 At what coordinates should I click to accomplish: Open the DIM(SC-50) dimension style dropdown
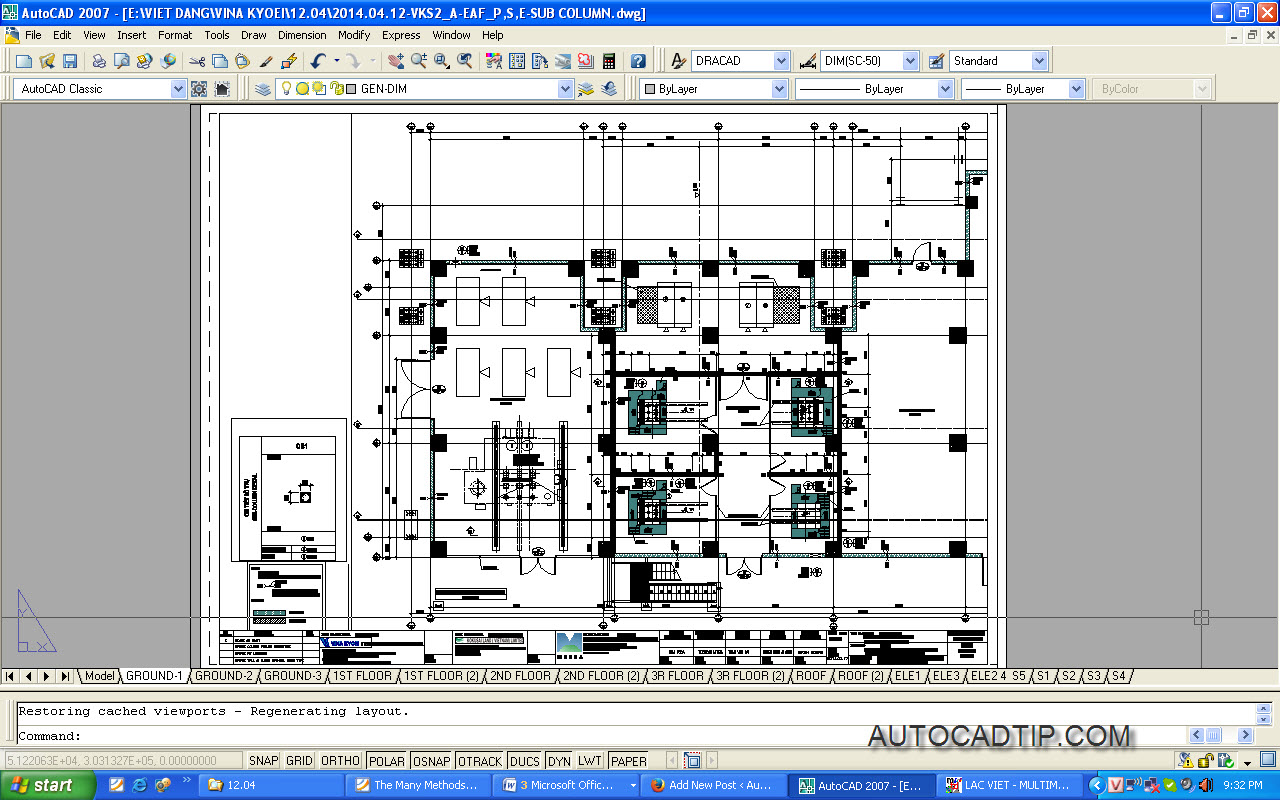point(910,61)
